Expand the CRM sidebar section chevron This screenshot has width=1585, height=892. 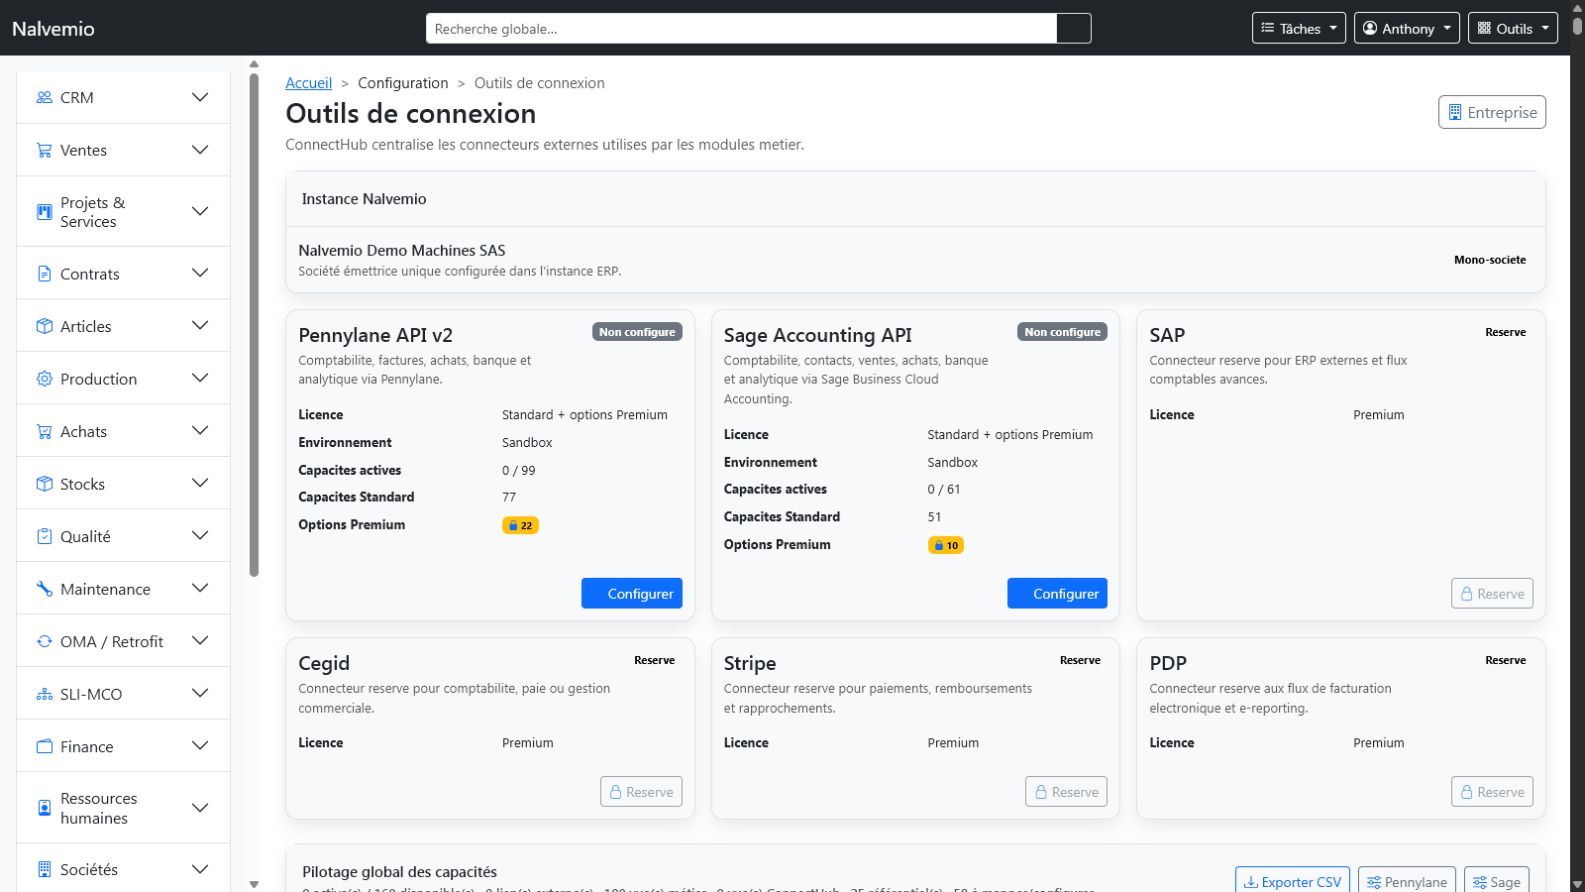(200, 97)
